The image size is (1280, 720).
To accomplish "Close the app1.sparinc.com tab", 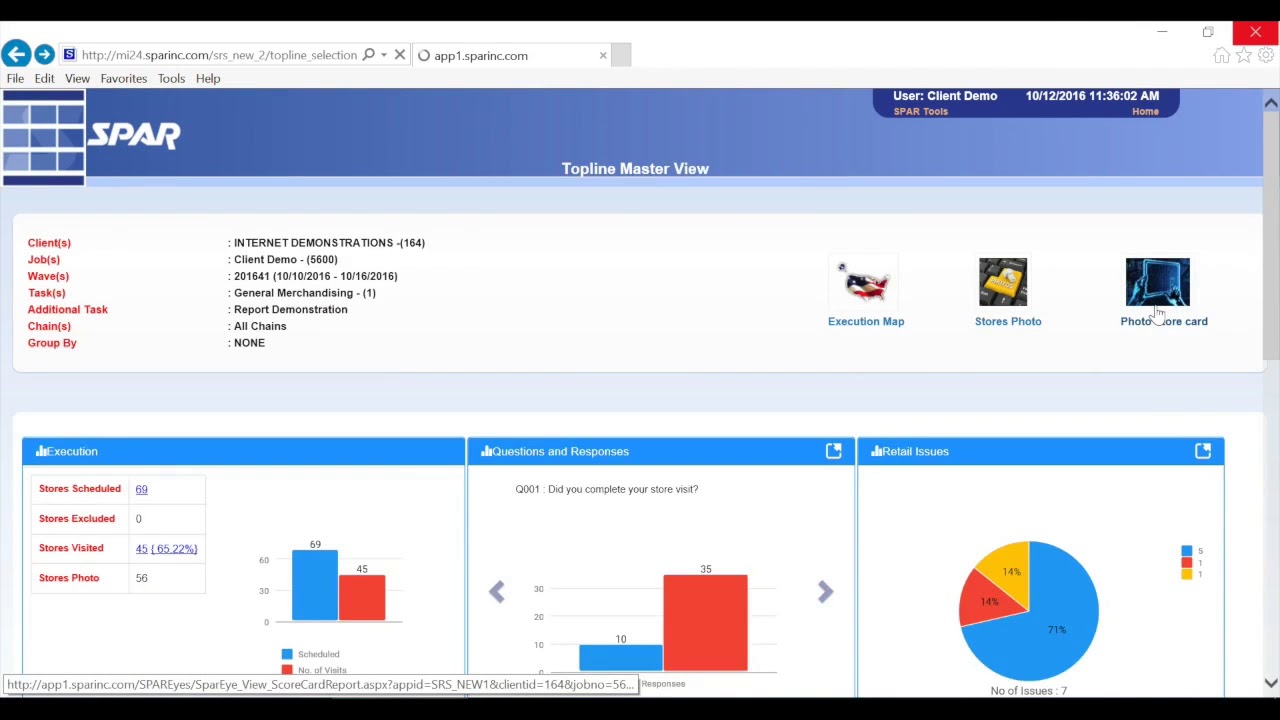I will pos(603,55).
